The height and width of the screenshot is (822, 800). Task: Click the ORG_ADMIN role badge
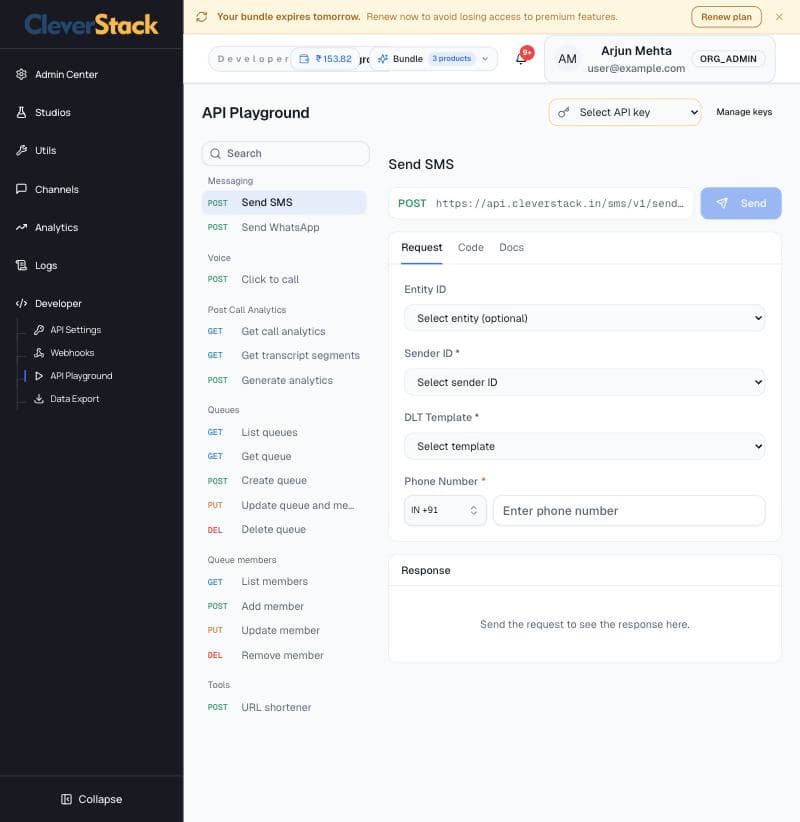pyautogui.click(x=728, y=59)
